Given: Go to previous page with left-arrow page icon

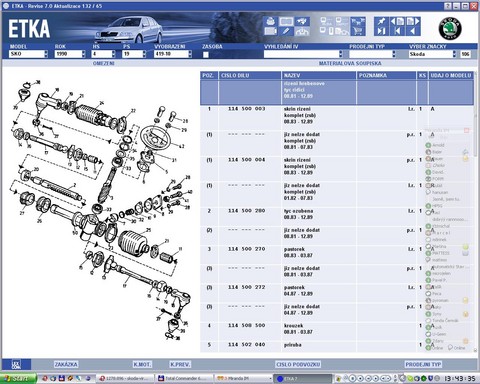Looking at the screenshot, I should [397, 22].
